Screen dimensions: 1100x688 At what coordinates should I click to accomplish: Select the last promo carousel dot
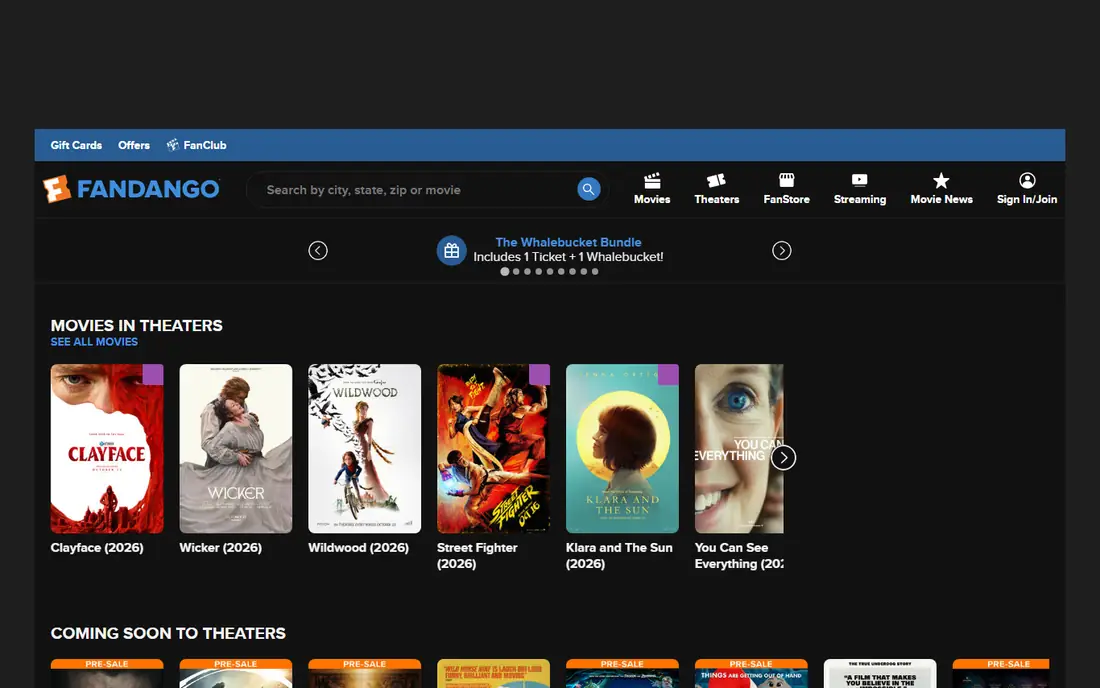595,271
